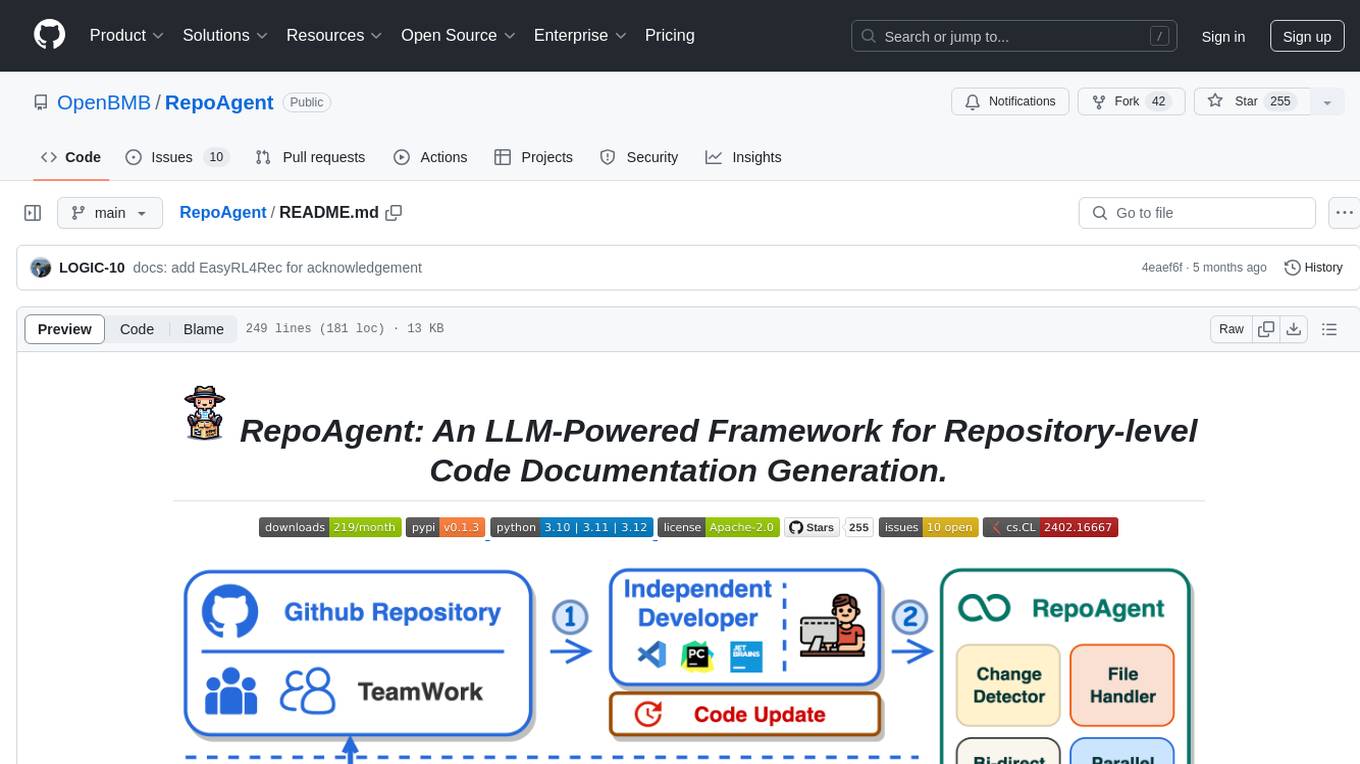
Task: Click the cs.CL arXiv badge
Action: coord(1050,527)
